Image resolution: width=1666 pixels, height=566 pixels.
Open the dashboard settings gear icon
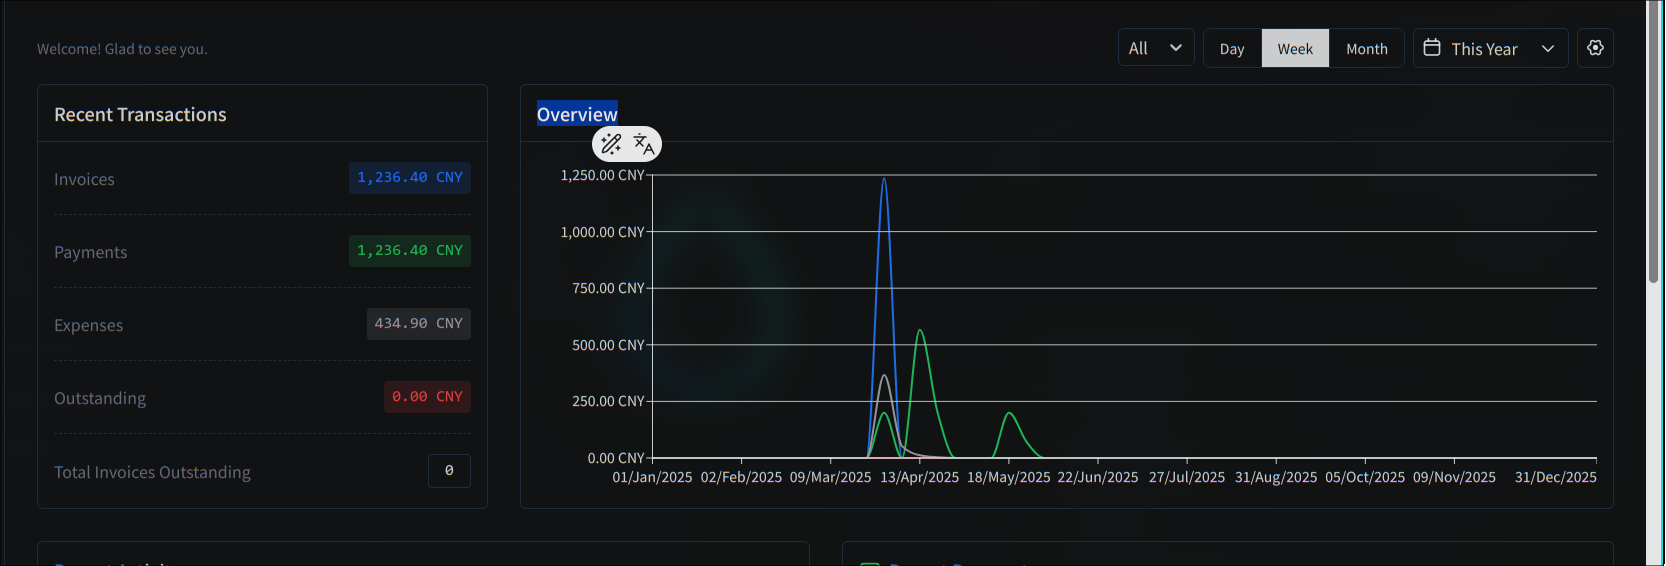point(1595,48)
